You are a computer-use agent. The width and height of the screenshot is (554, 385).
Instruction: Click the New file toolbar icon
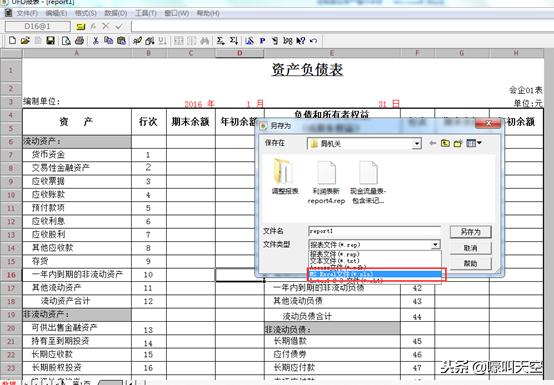click(12, 40)
